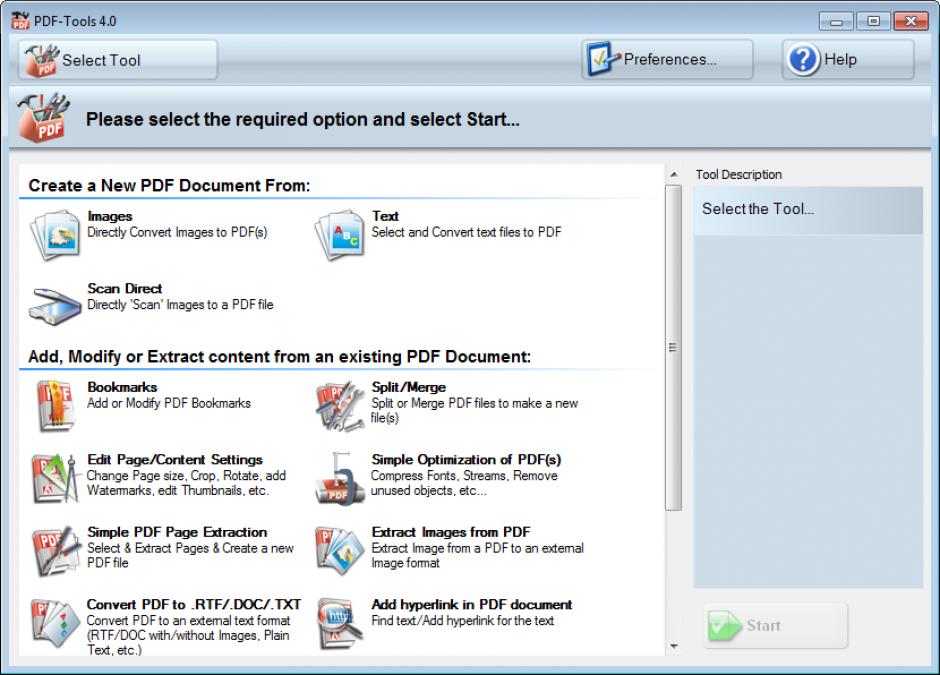940x675 pixels.
Task: Click the Start button
Action: [x=775, y=625]
